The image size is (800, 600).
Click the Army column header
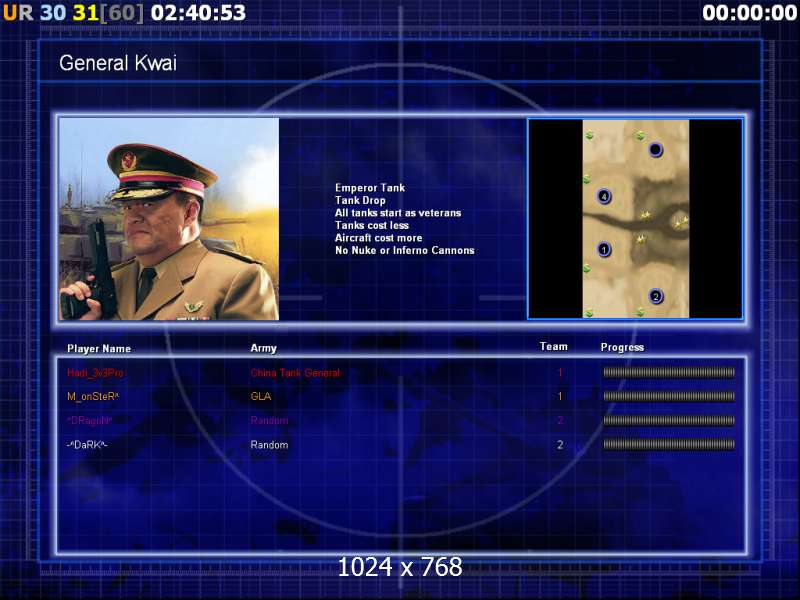point(263,348)
